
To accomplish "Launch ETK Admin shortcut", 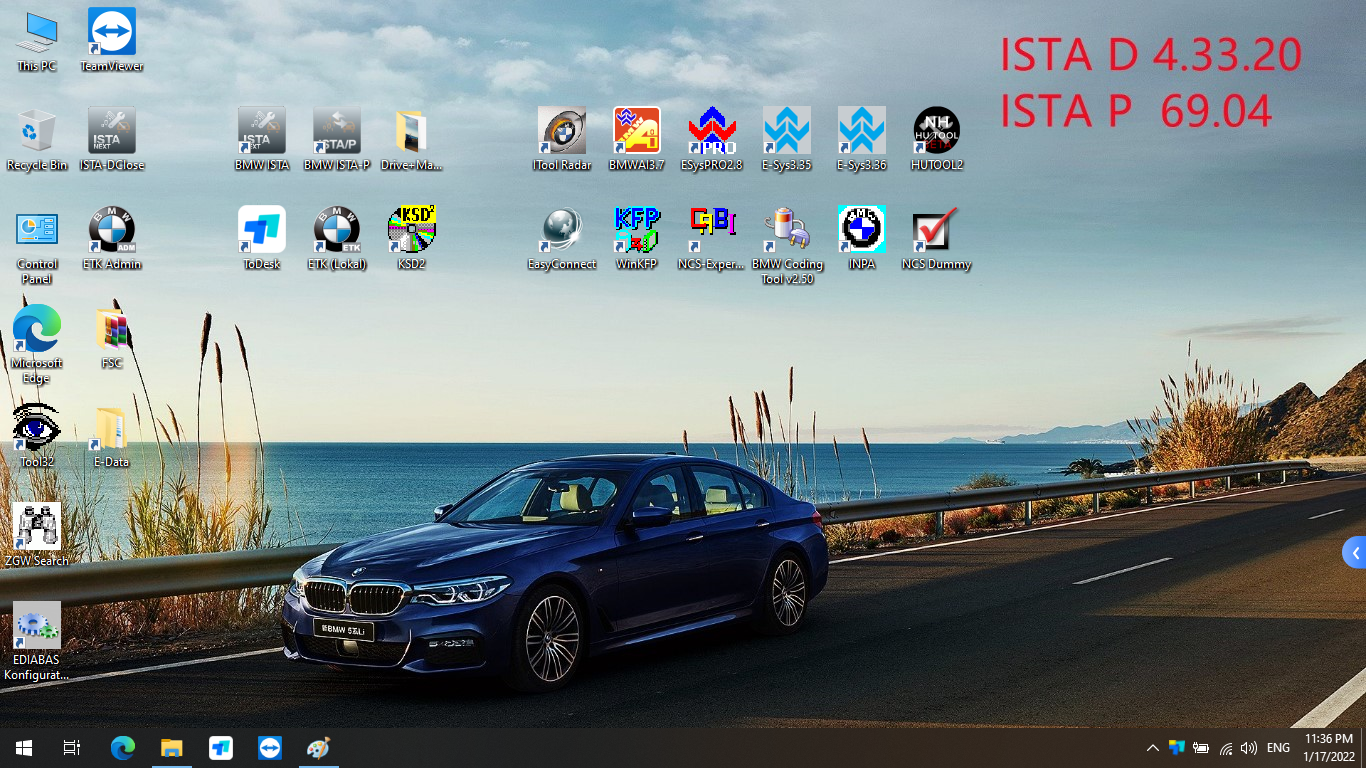I will coord(112,238).
